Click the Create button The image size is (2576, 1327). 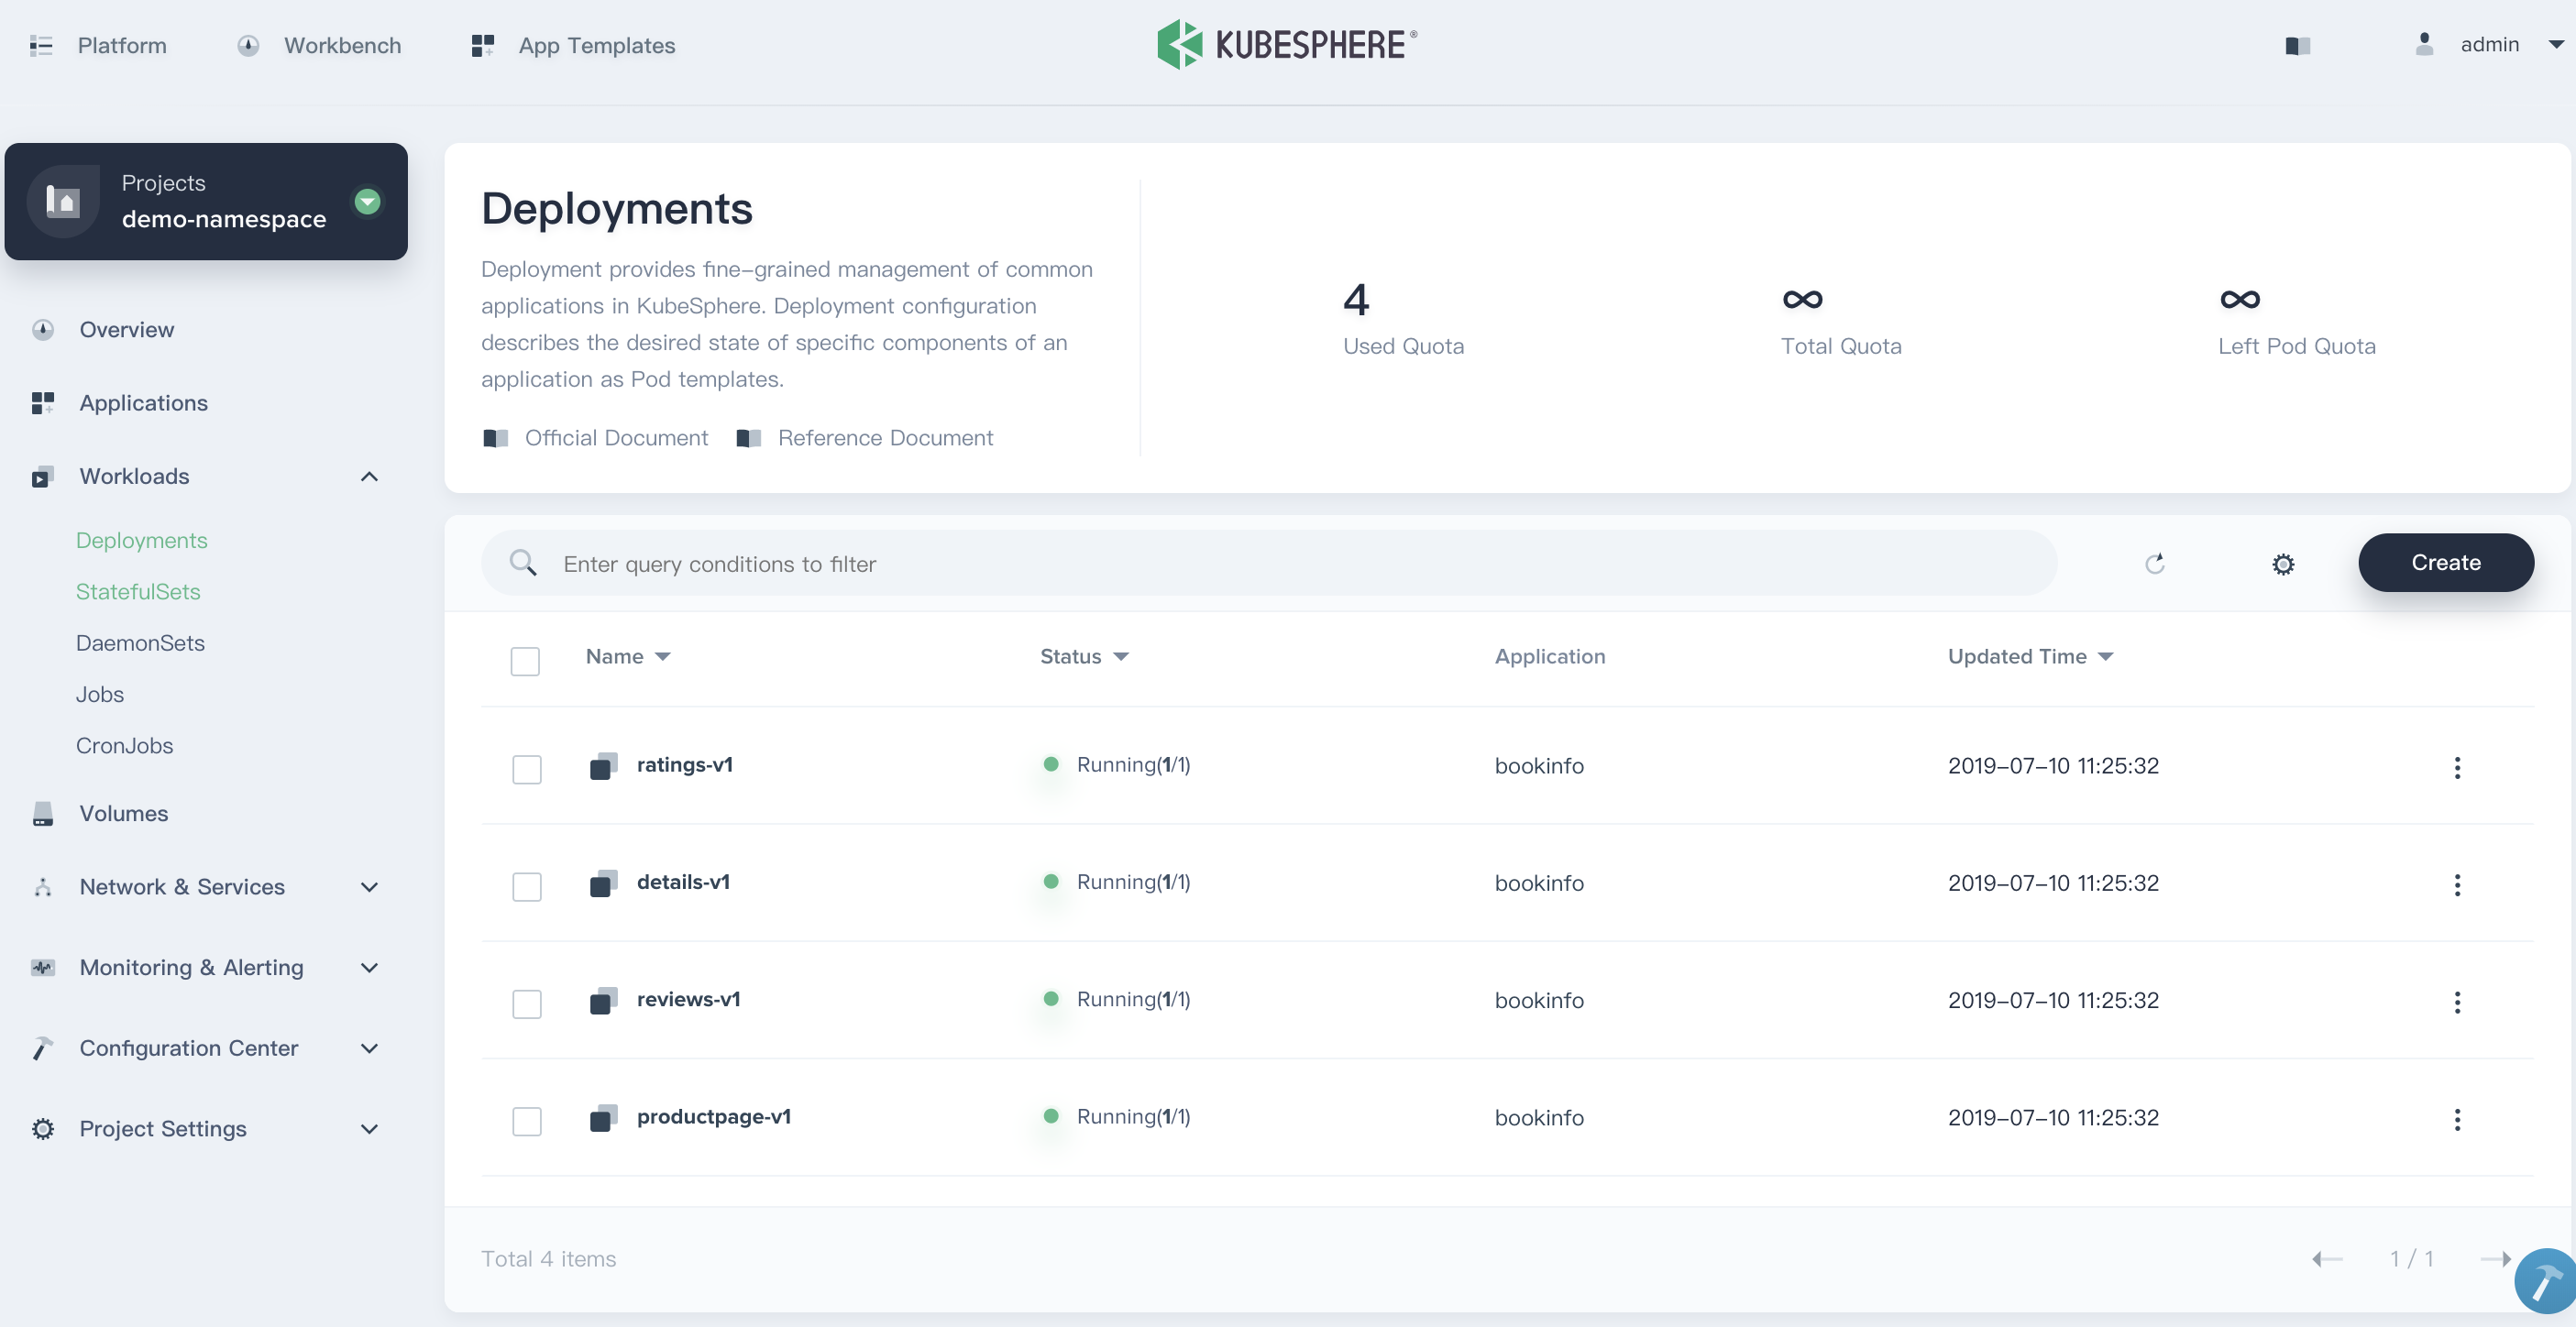(x=2445, y=562)
